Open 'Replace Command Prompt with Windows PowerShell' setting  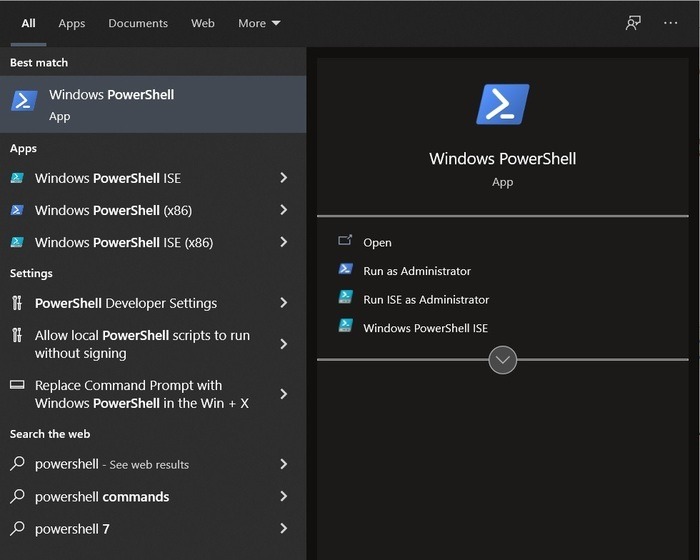142,394
